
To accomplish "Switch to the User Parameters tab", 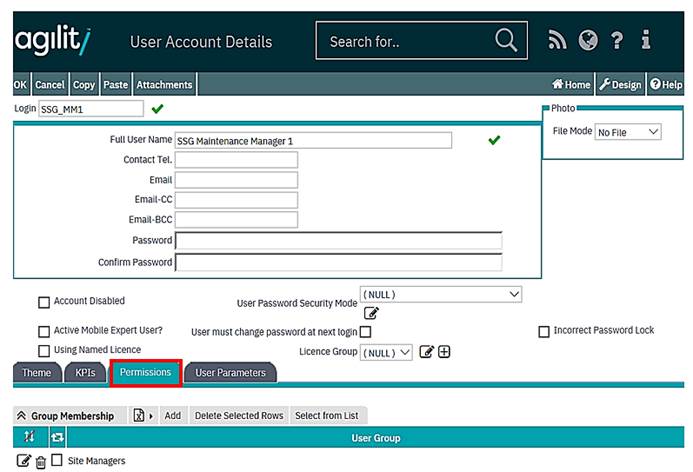I will [x=230, y=373].
